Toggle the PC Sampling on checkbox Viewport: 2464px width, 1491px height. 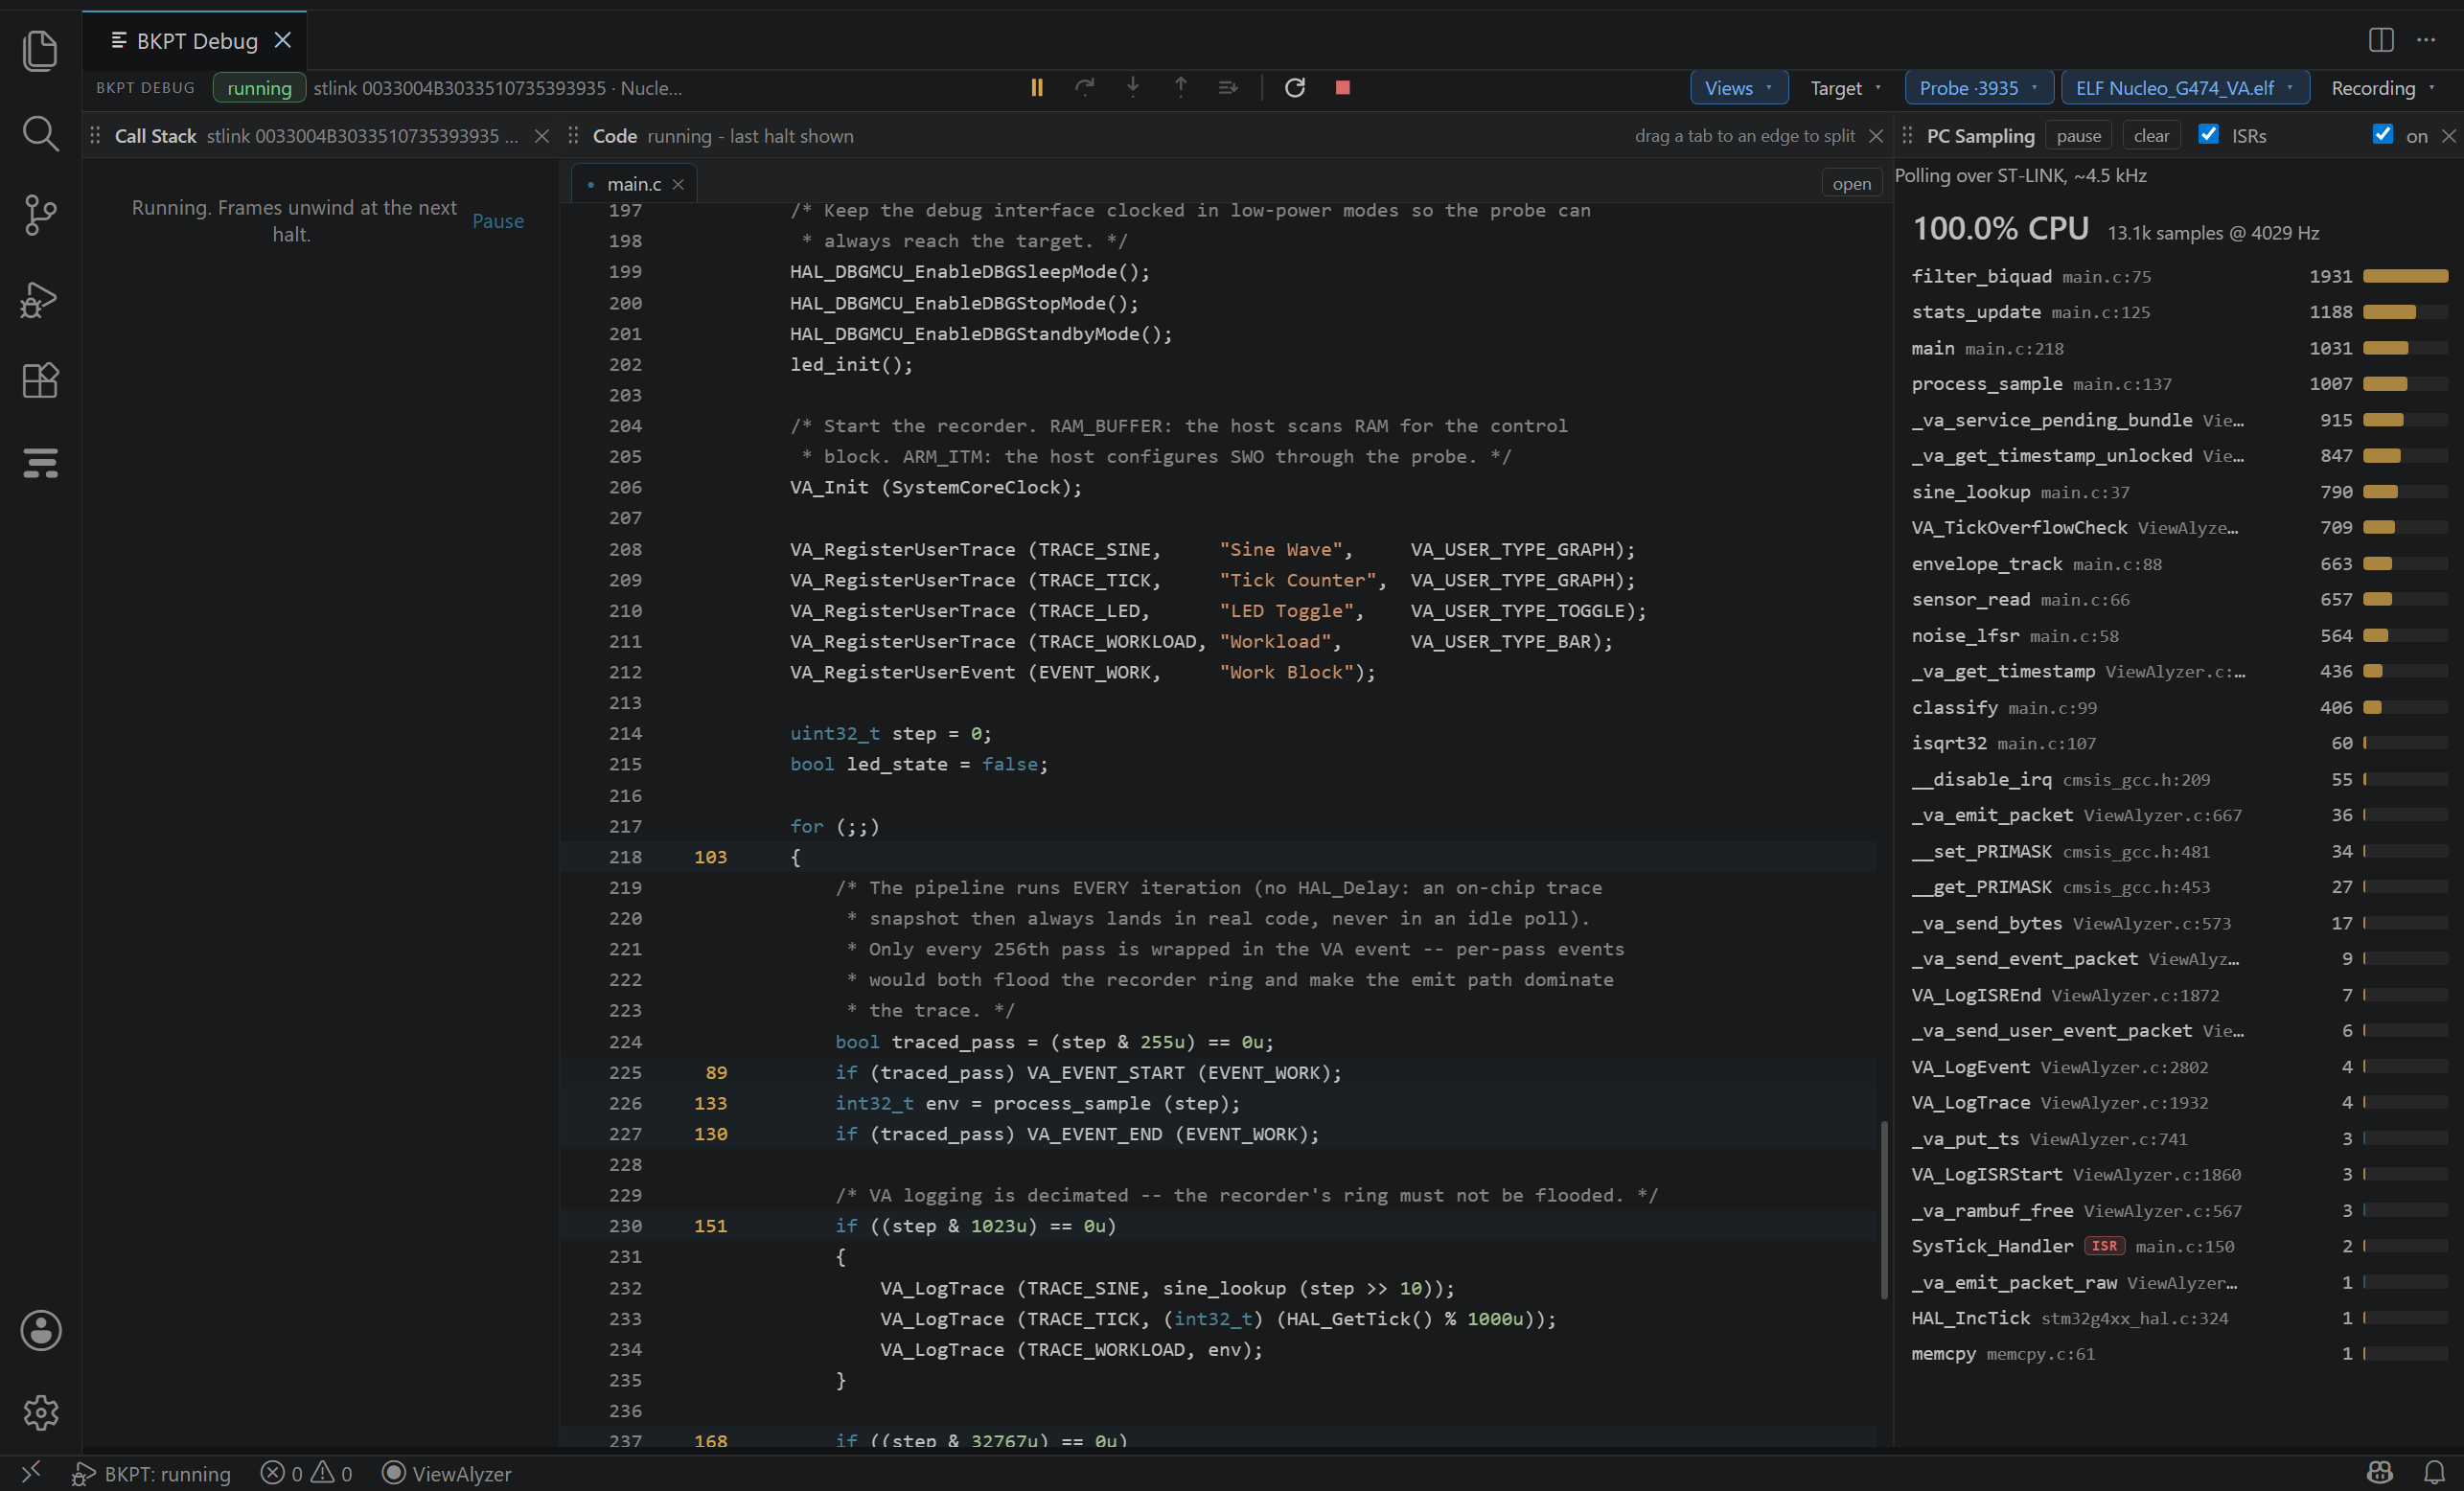coord(2383,134)
